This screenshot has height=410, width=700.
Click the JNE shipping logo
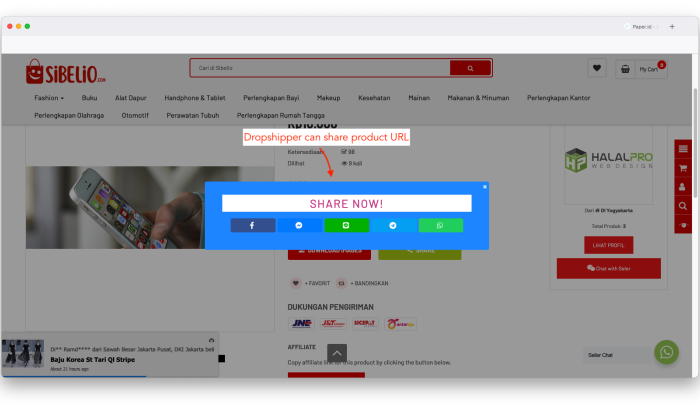click(x=301, y=323)
